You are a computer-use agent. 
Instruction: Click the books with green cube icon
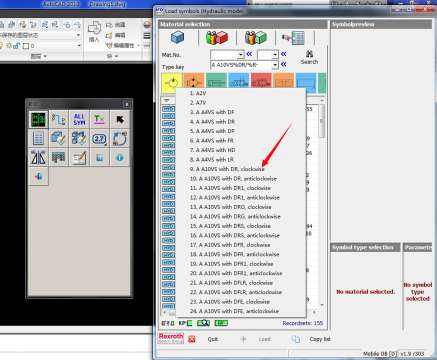click(255, 38)
